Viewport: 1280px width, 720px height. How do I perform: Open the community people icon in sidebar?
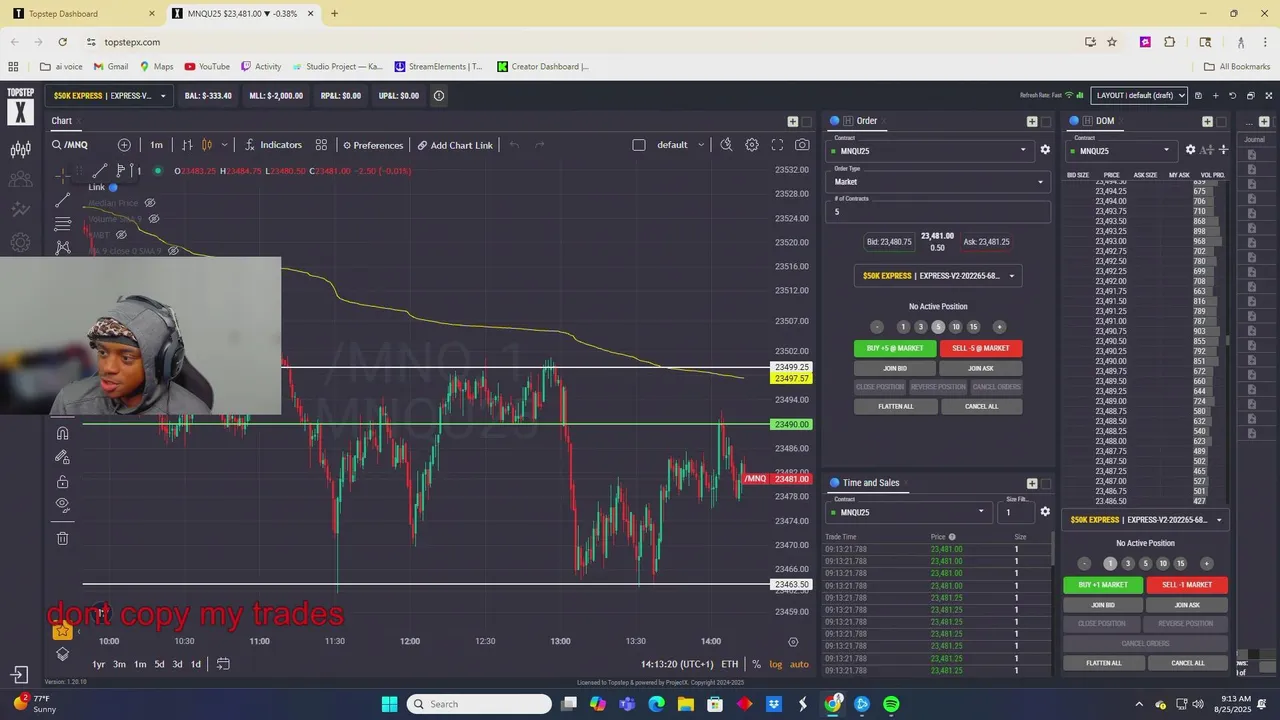click(x=20, y=180)
